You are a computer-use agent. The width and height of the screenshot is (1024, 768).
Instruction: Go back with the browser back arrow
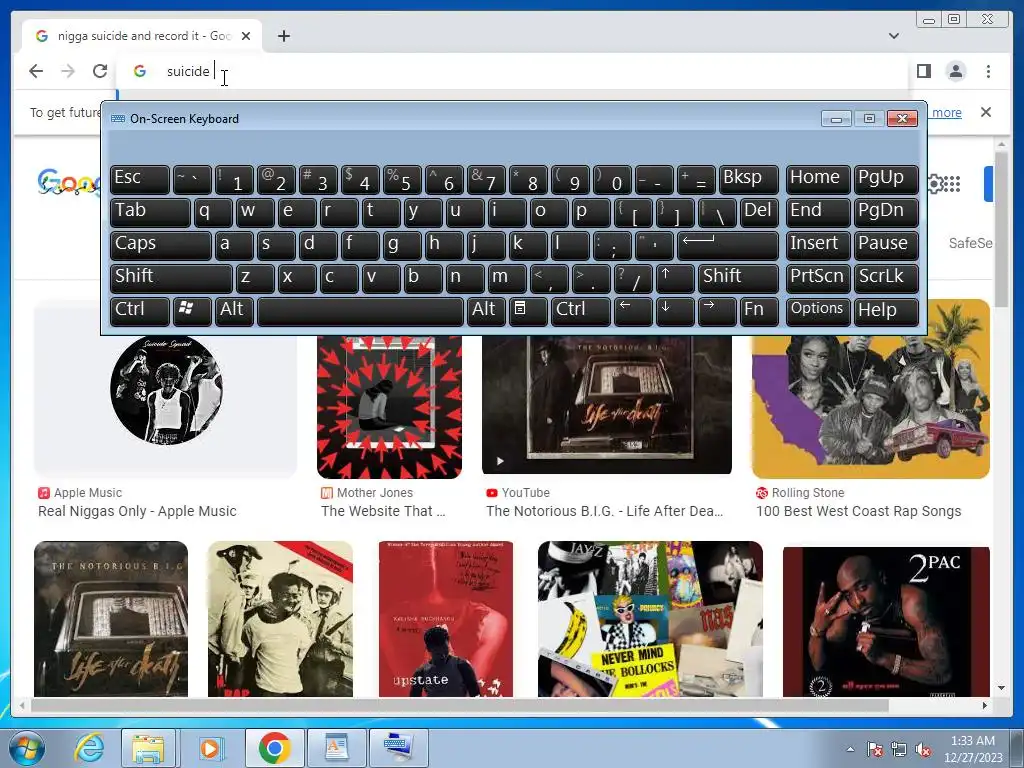tap(36, 71)
